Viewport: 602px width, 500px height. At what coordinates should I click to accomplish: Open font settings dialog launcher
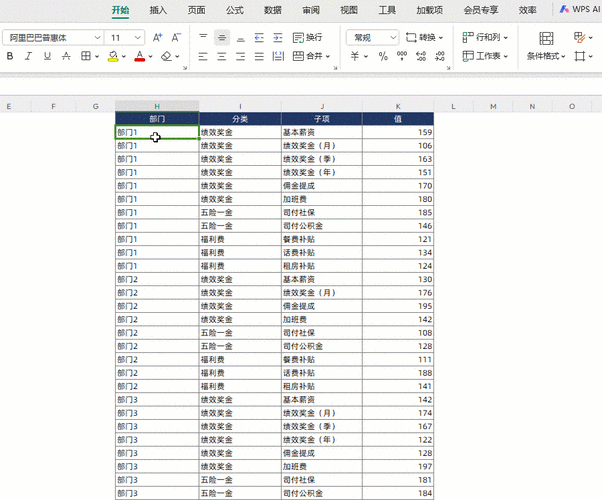(185, 68)
